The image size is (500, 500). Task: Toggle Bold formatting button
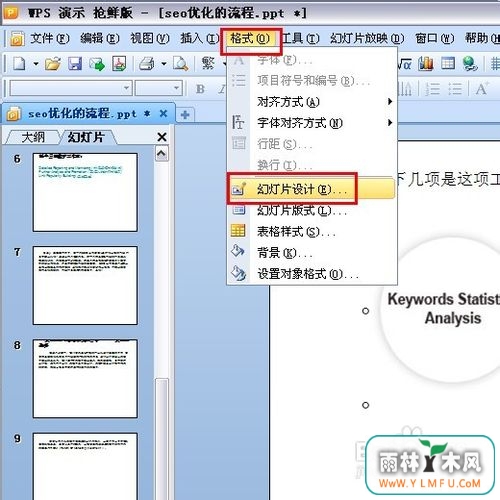200,89
